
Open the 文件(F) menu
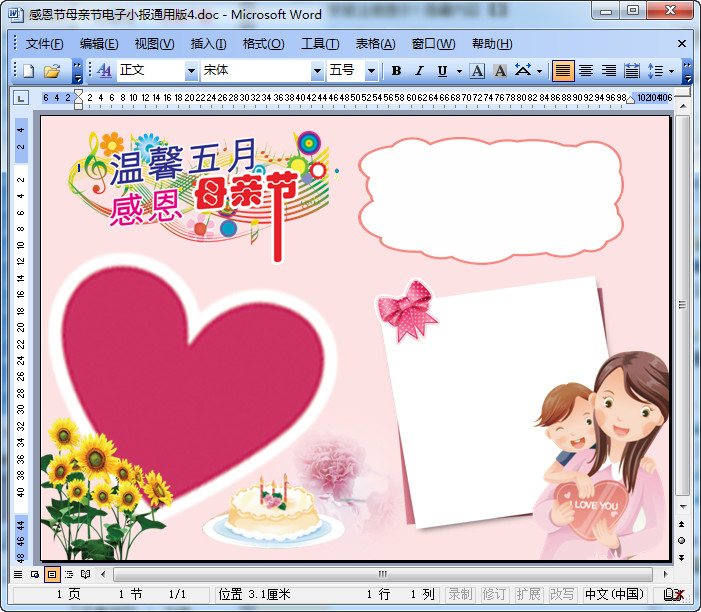[44, 44]
